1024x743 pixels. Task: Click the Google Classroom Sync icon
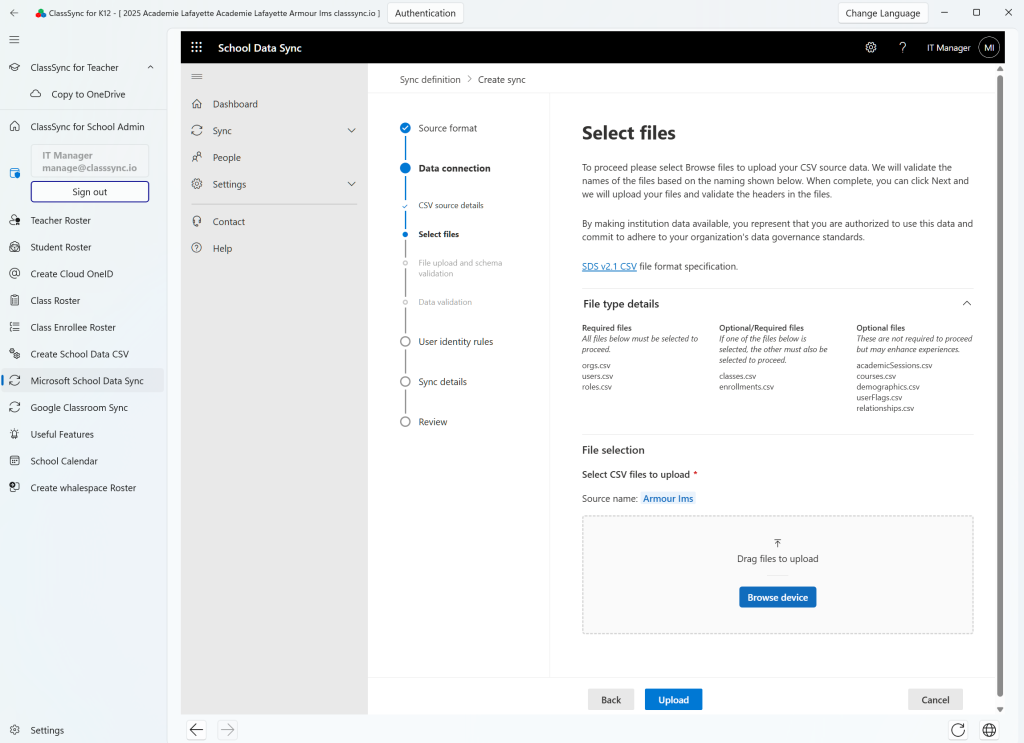[14, 407]
